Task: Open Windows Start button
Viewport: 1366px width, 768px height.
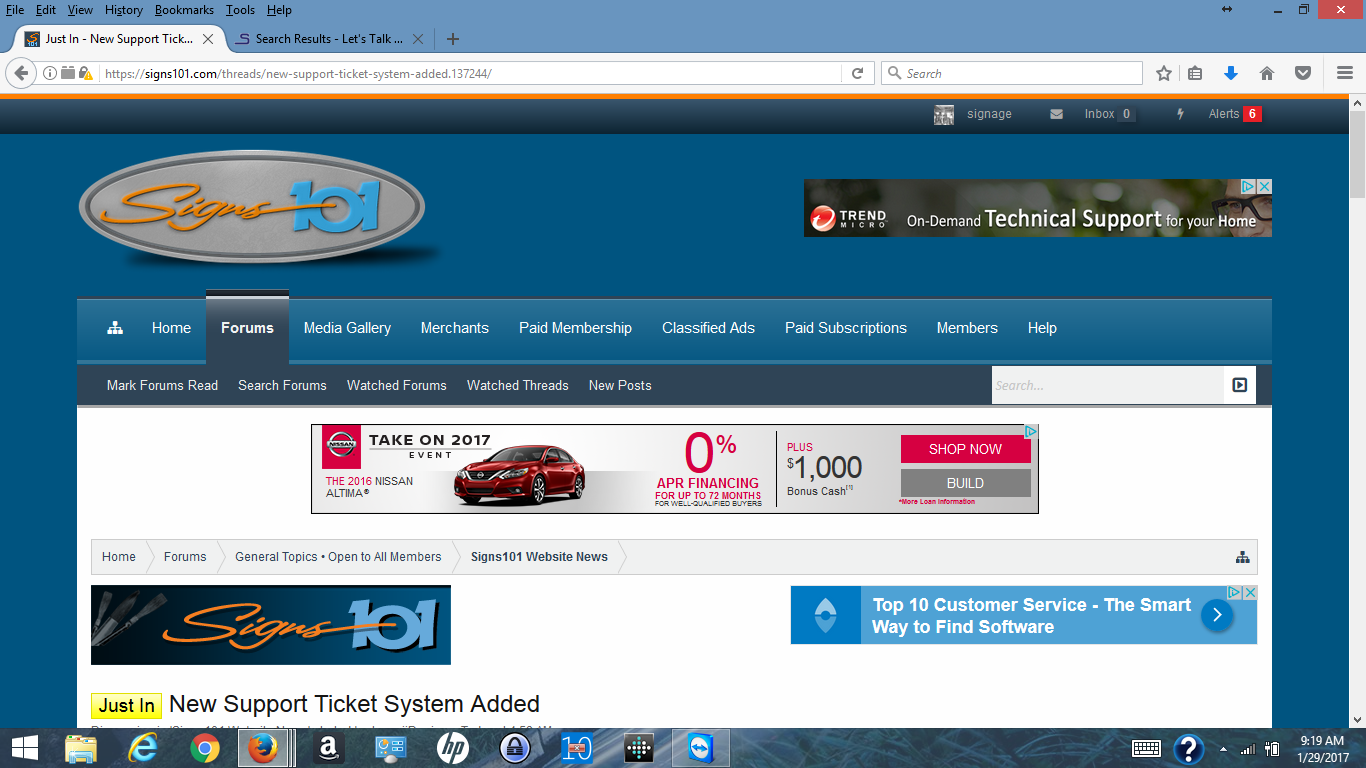Action: [24, 748]
